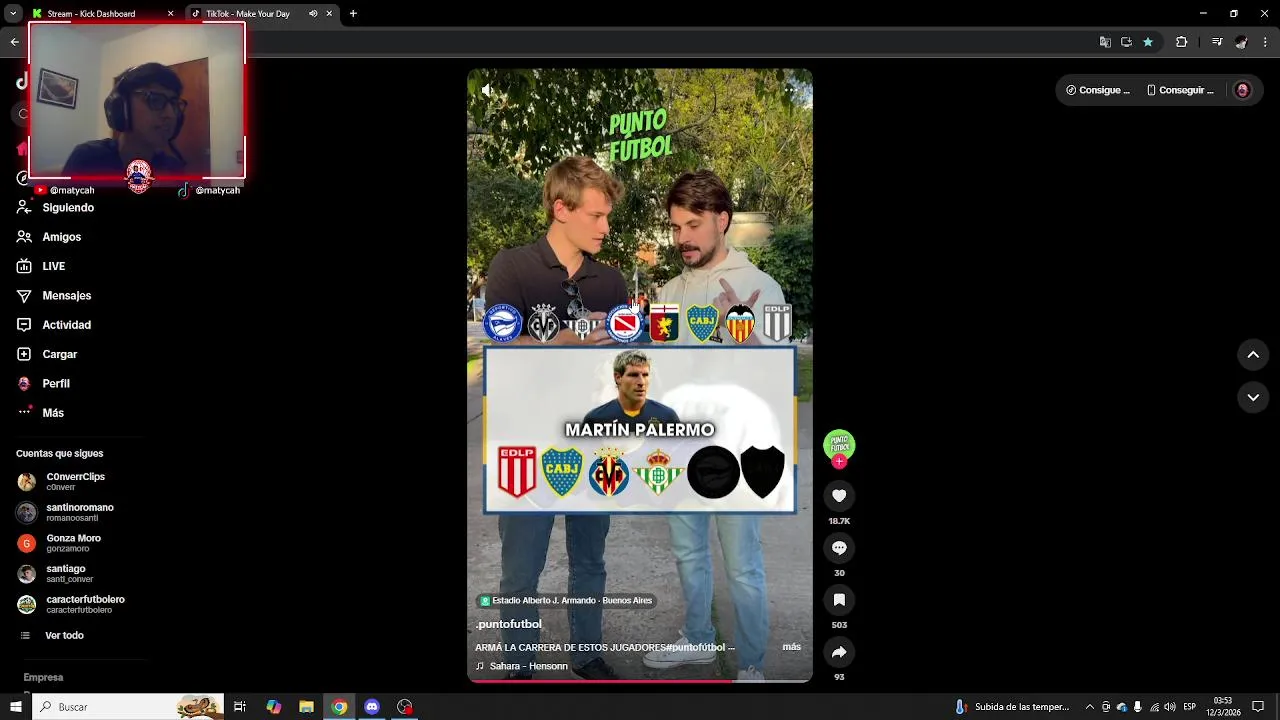The width and height of the screenshot is (1280, 720).
Task: Open the weather widget Subida de las temper...
Action: click(x=1013, y=707)
